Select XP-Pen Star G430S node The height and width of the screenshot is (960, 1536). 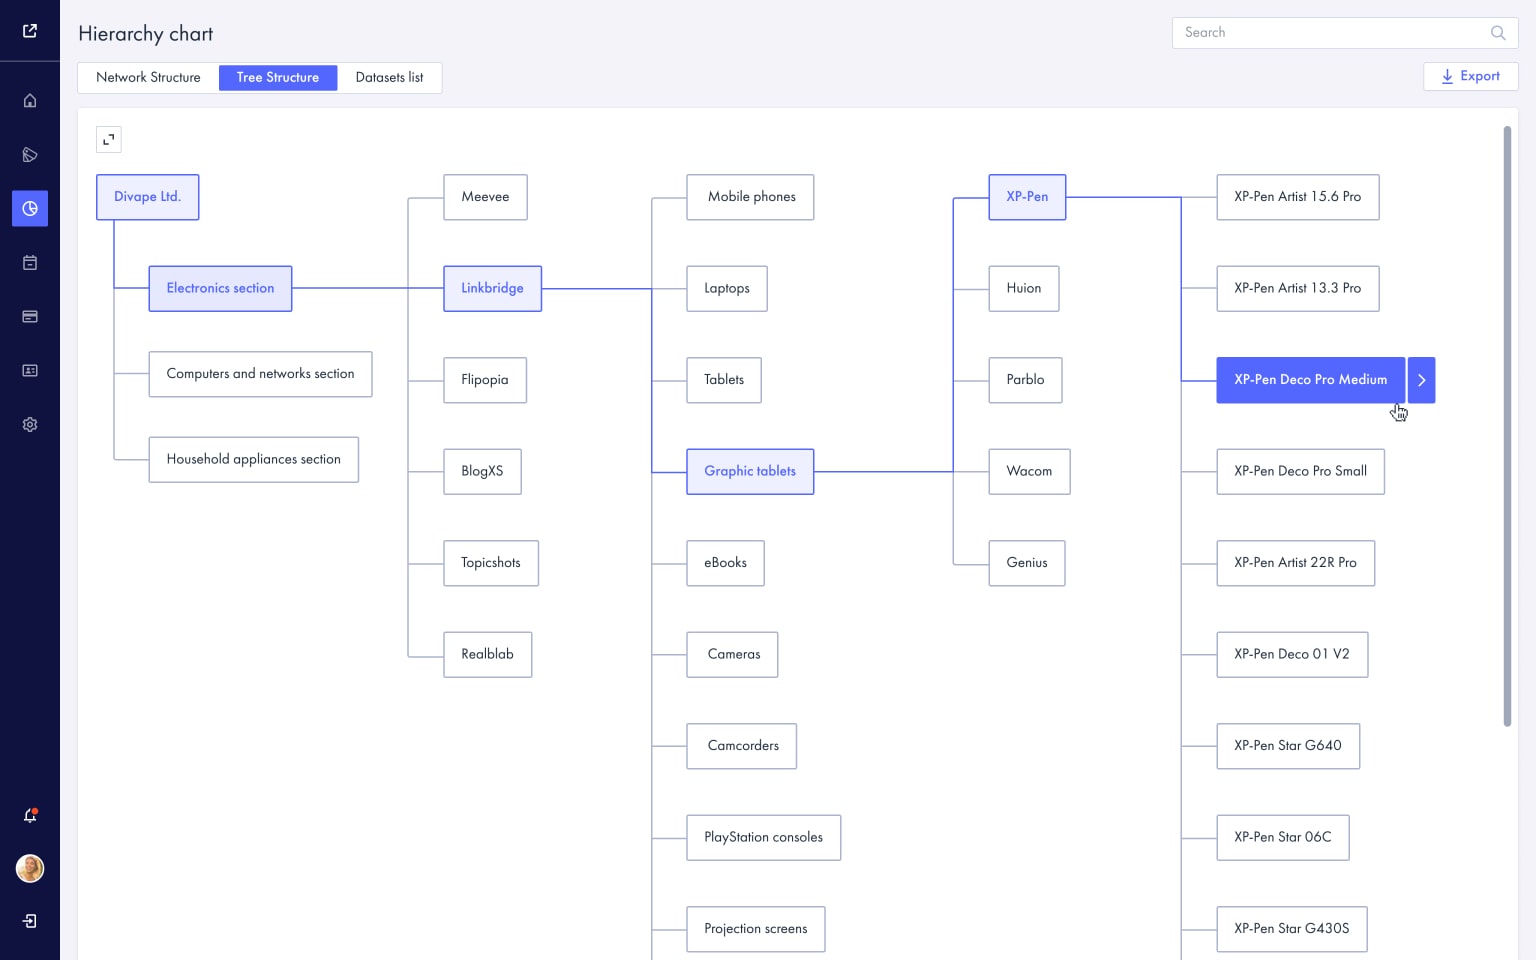click(1292, 929)
